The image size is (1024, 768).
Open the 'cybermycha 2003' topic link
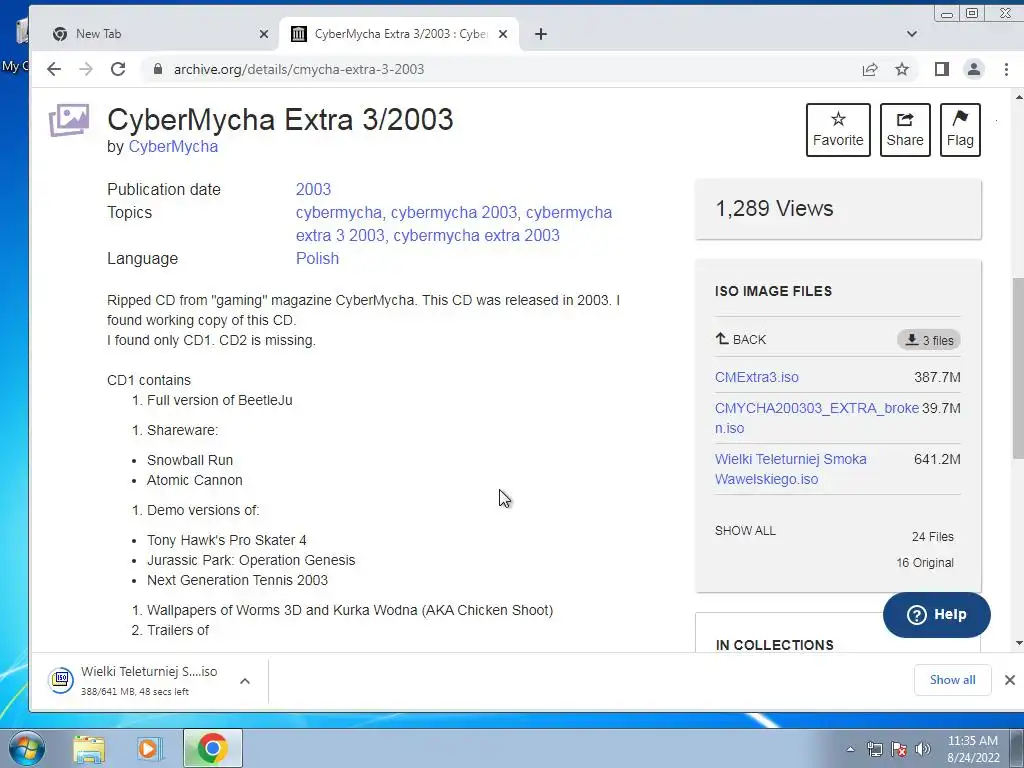coord(454,212)
